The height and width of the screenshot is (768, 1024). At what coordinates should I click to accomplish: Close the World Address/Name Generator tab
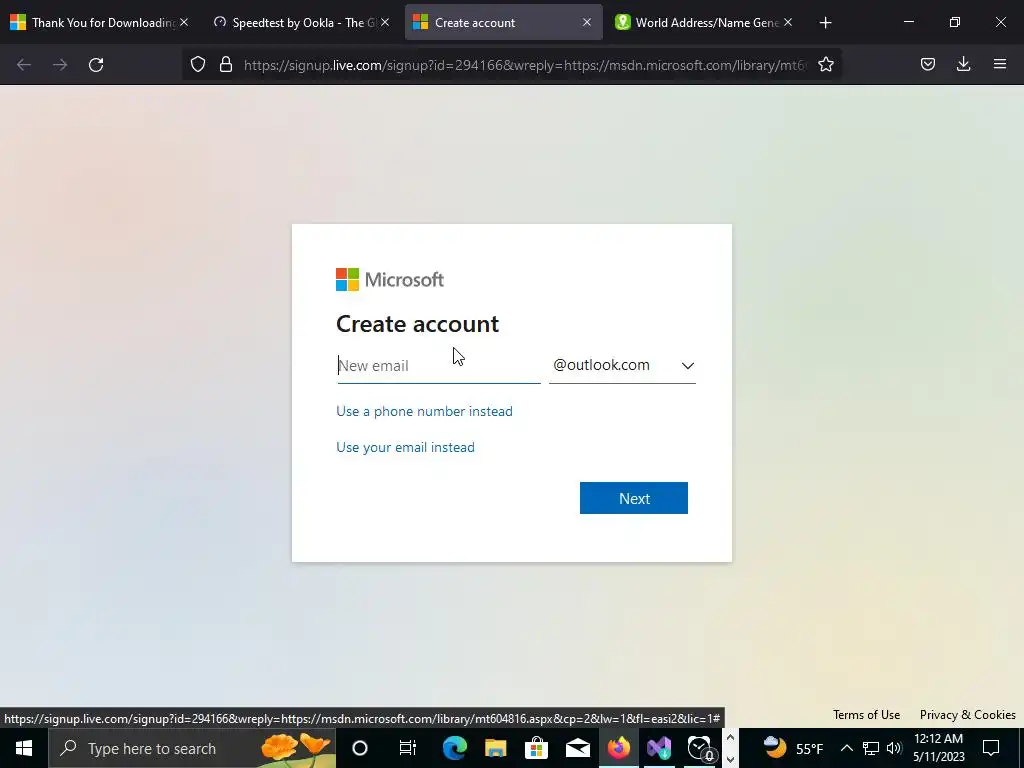tap(788, 22)
